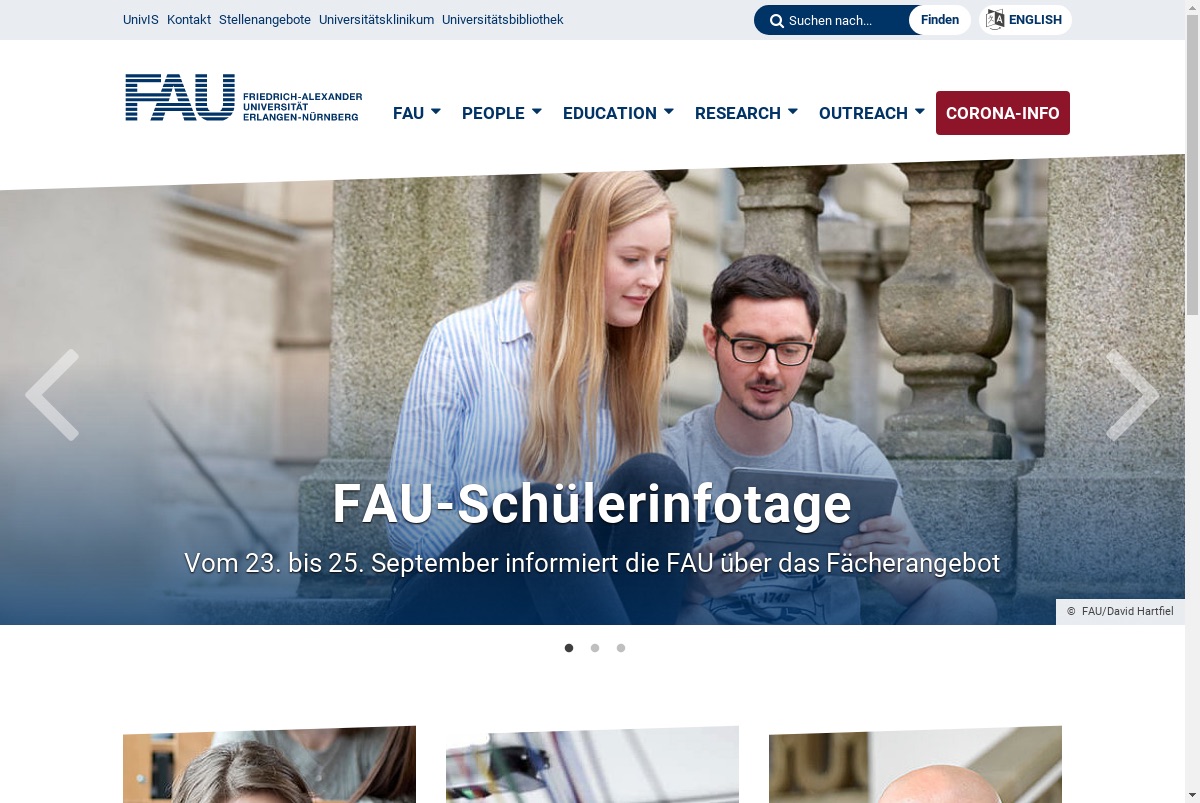Click the search magnifier icon
The height and width of the screenshot is (803, 1200).
click(x=777, y=21)
